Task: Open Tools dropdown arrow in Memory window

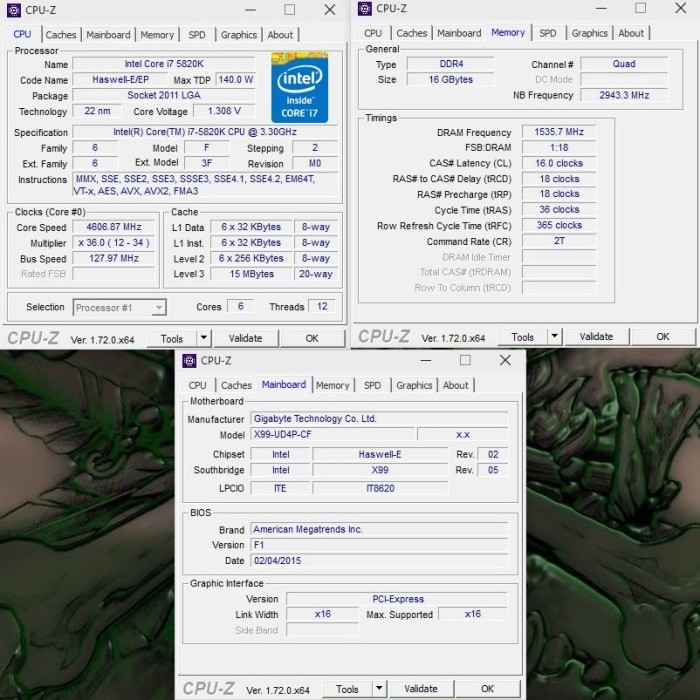Action: [x=554, y=336]
